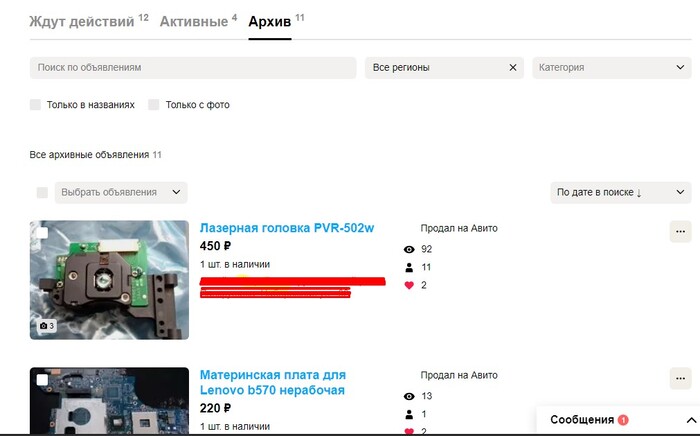This screenshot has height=436, width=700.
Task: Expand the Категория dropdown
Action: pyautogui.click(x=612, y=68)
